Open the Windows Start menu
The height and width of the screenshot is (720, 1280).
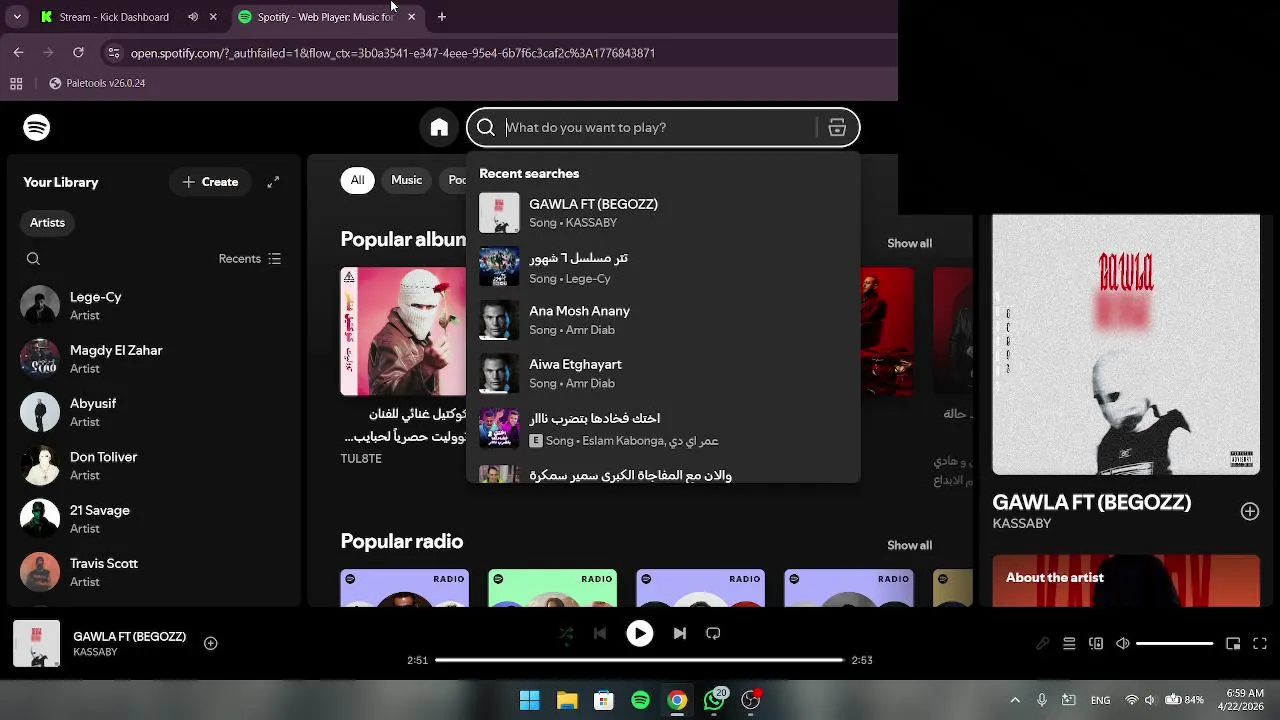[x=530, y=700]
